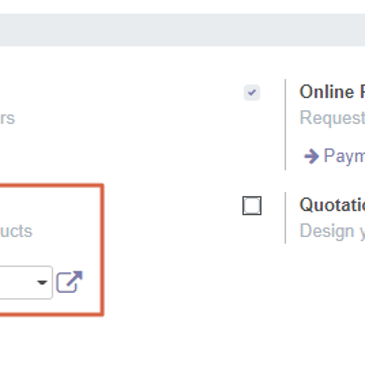Open the Paym link under Online setting

344,156
